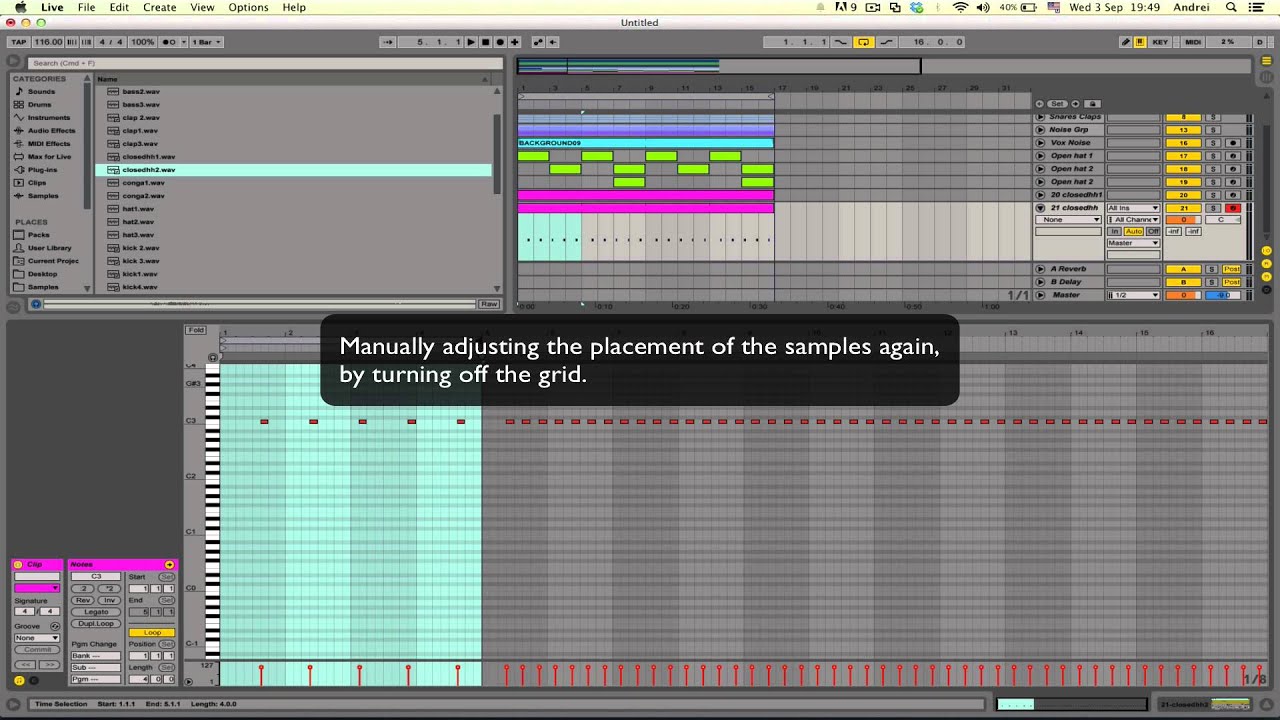Select the Max for Live category
Viewport: 1280px width, 720px height.
(49, 156)
